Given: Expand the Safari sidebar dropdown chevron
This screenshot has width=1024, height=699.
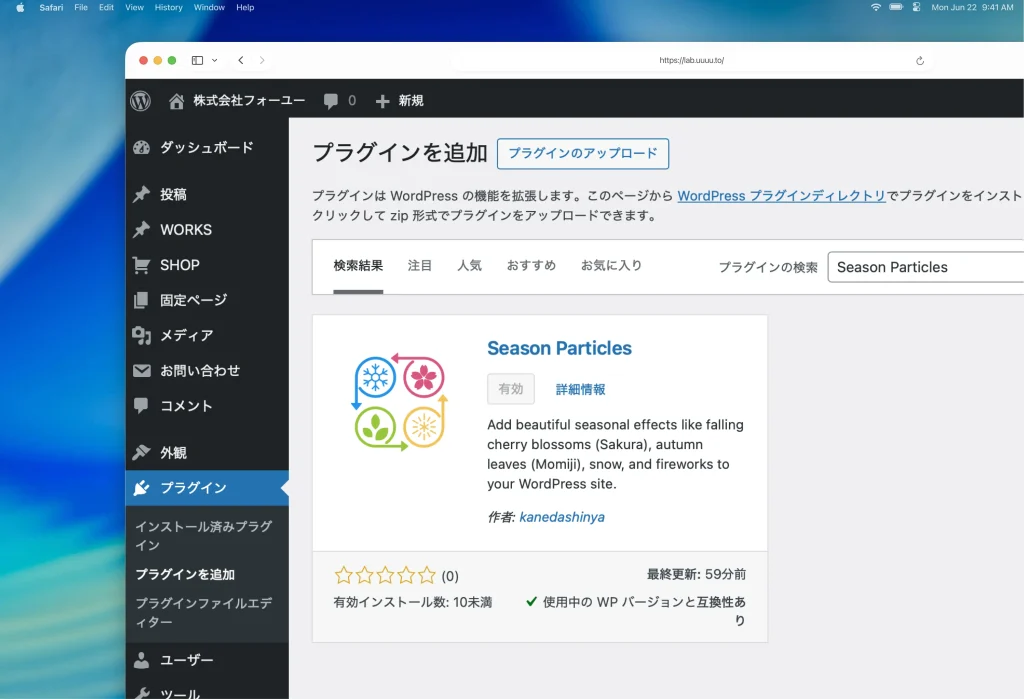Looking at the screenshot, I should (x=214, y=60).
